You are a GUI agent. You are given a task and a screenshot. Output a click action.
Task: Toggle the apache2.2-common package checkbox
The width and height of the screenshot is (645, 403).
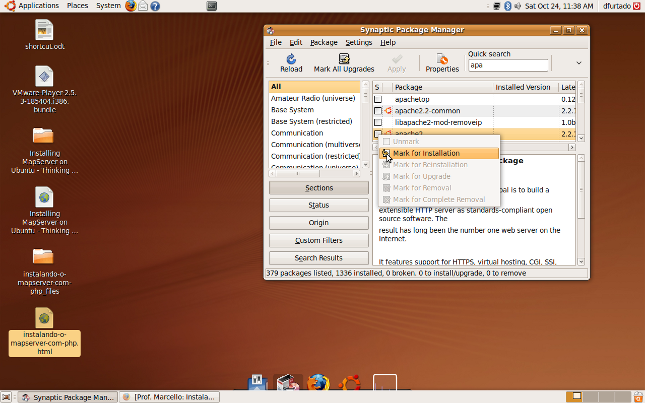click(x=378, y=111)
